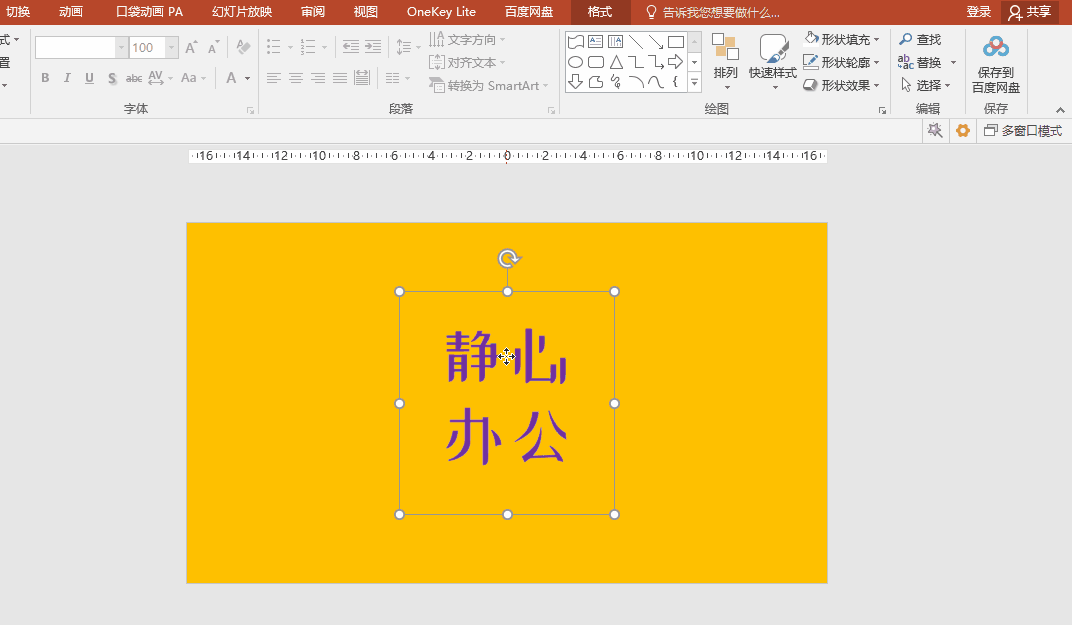Insert a Rectangle shape
This screenshot has width=1072, height=625.
[x=676, y=41]
